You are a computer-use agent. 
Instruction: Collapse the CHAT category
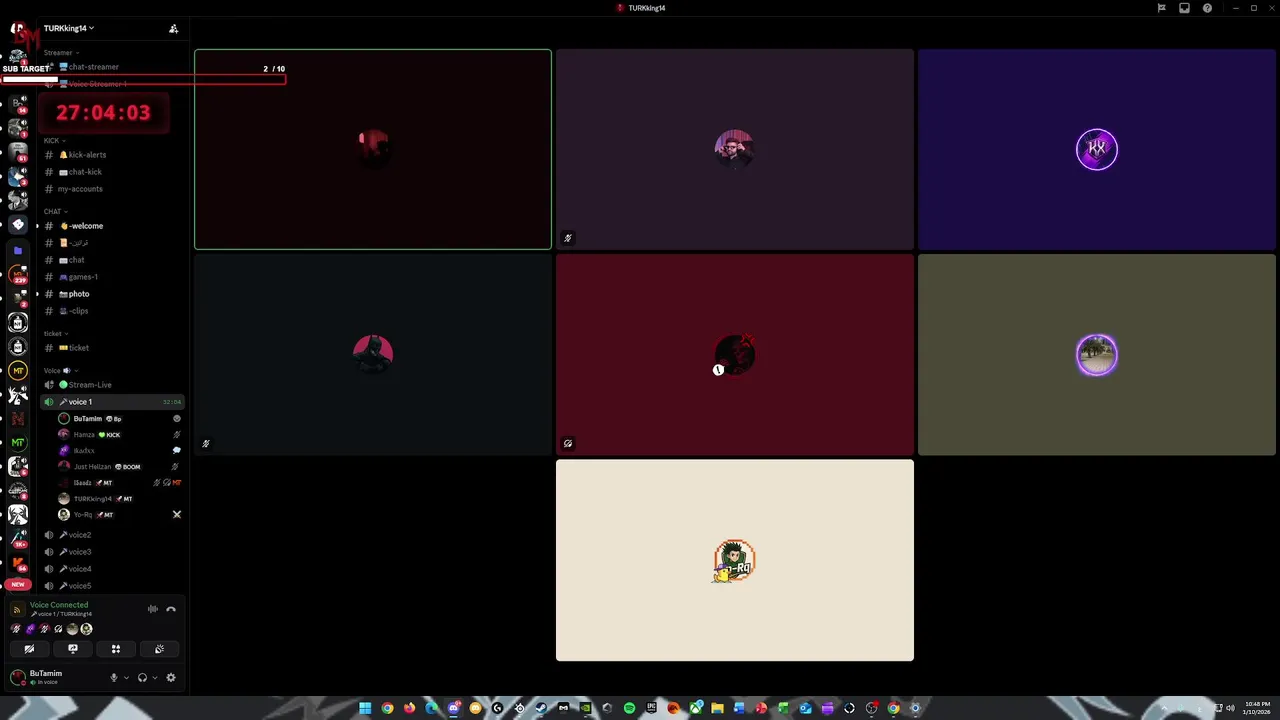click(x=55, y=211)
